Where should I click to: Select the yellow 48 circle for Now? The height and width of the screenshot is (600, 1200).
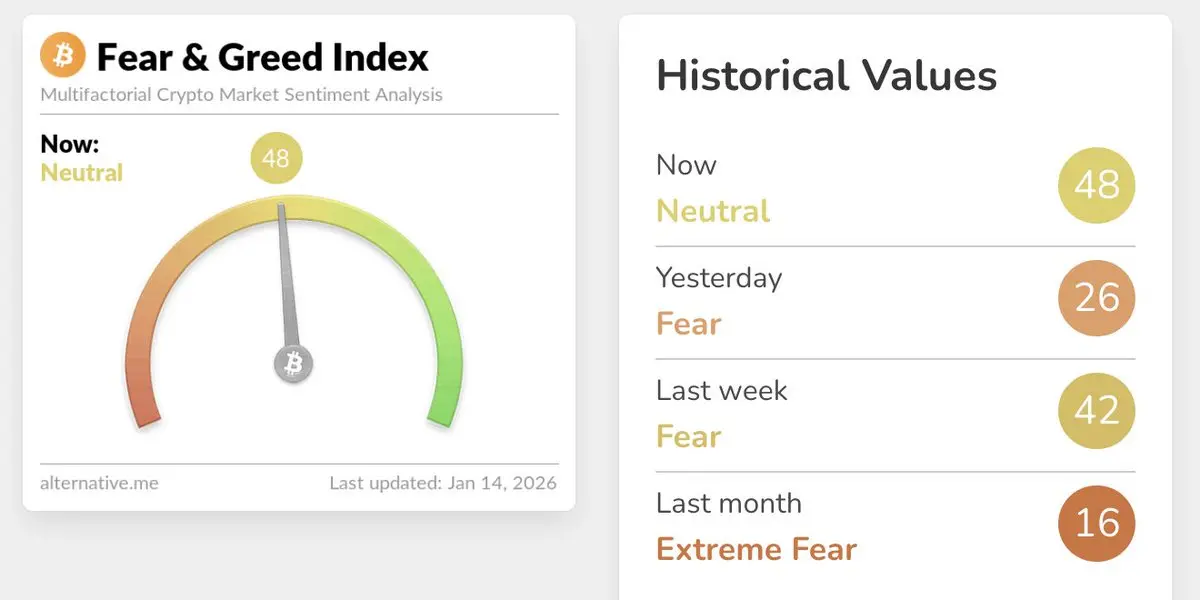[x=1097, y=184]
